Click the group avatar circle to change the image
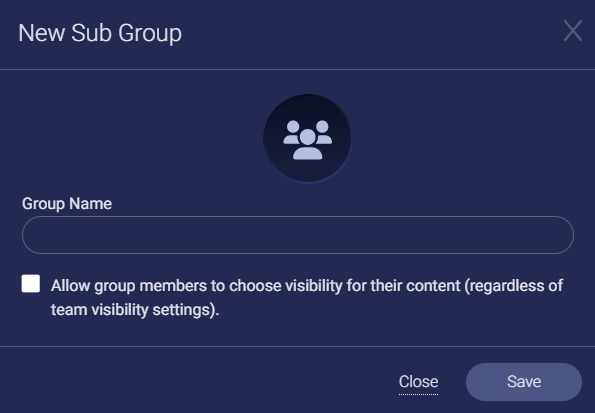The width and height of the screenshot is (595, 413). pos(307,139)
